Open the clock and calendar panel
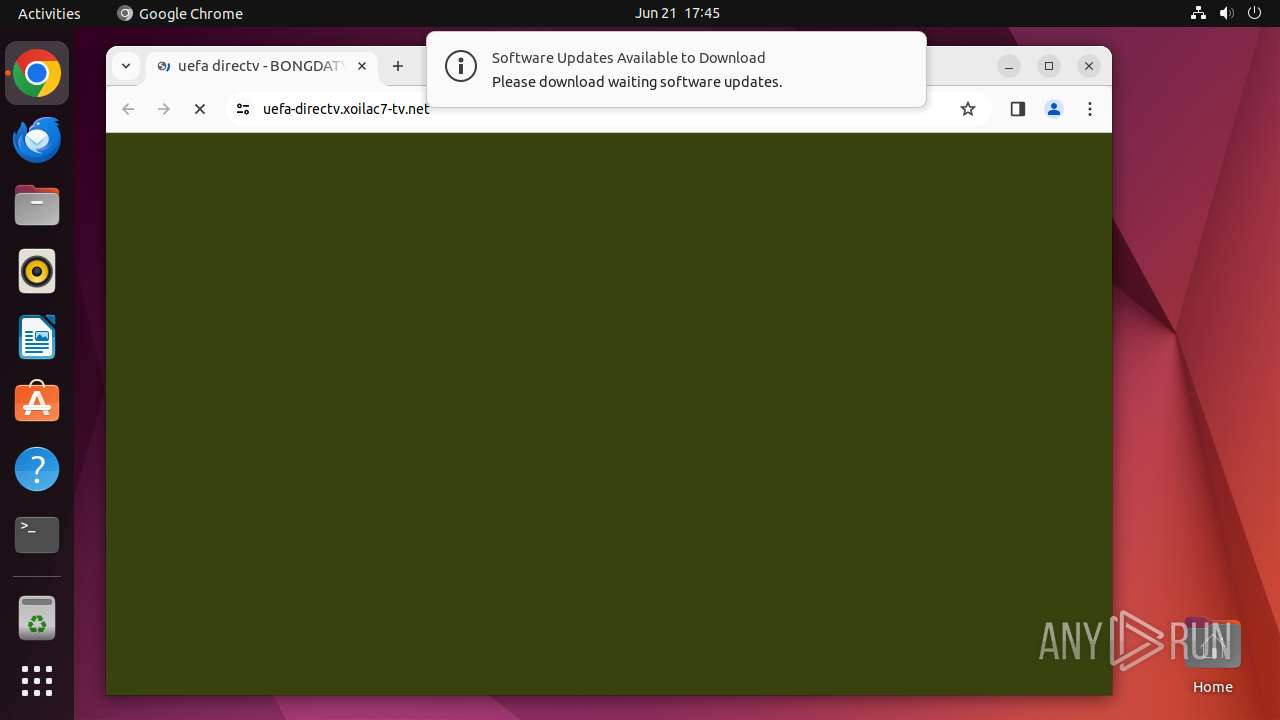 coord(677,13)
